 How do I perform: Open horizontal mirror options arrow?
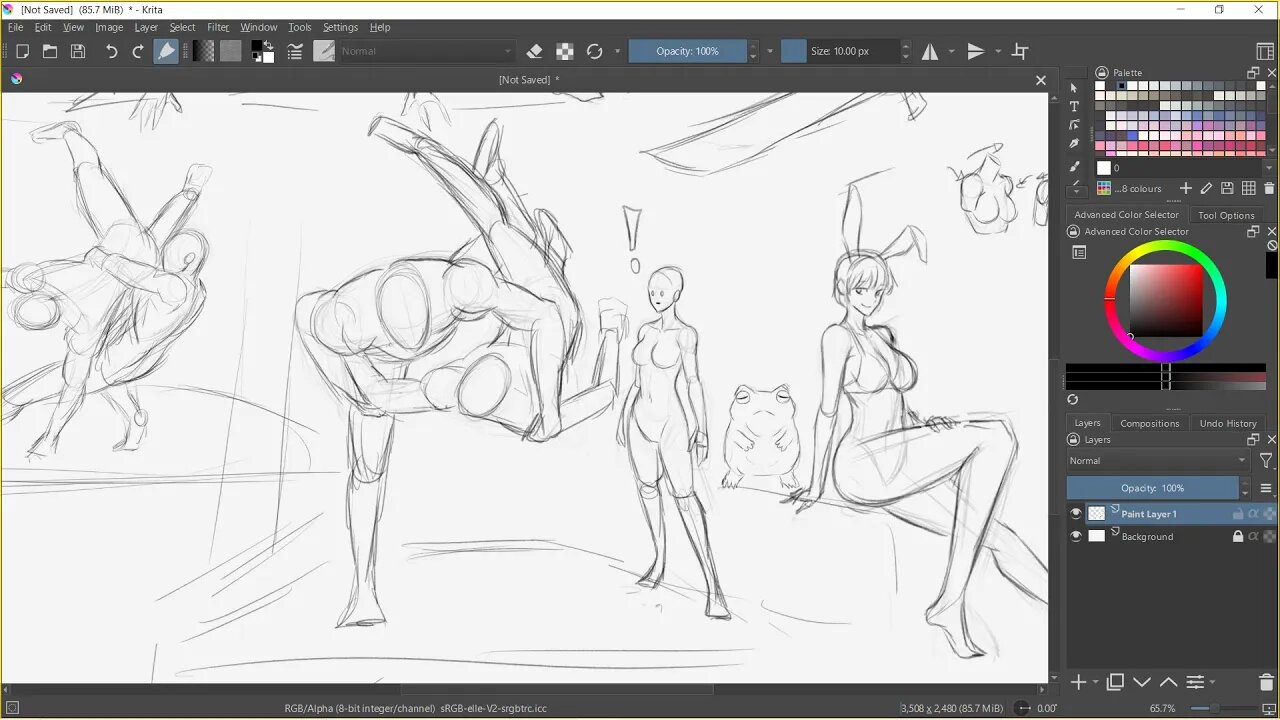(x=951, y=51)
